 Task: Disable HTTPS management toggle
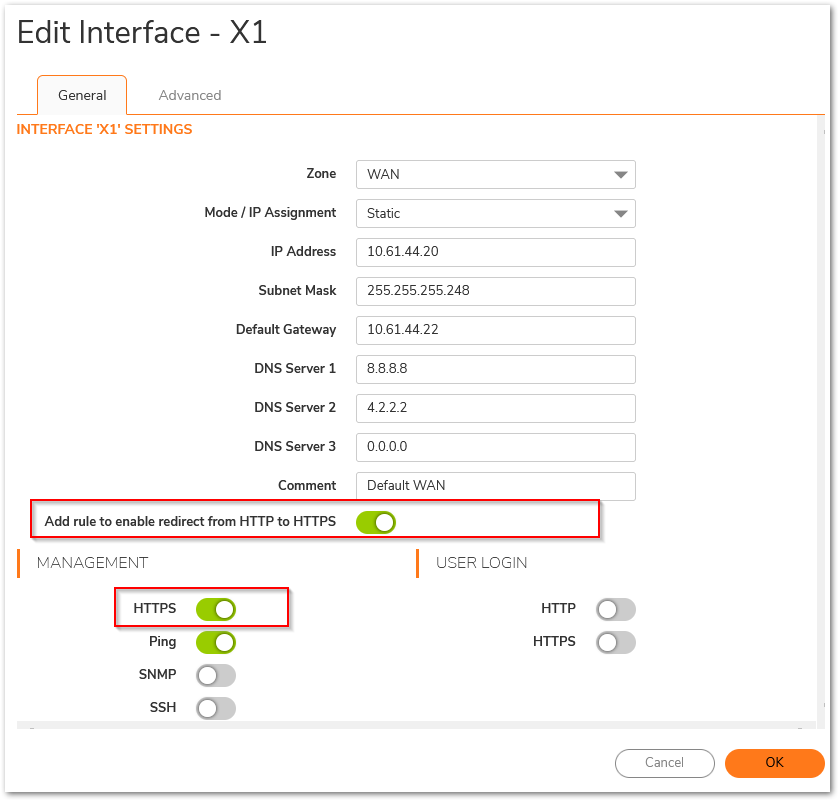coord(216,609)
